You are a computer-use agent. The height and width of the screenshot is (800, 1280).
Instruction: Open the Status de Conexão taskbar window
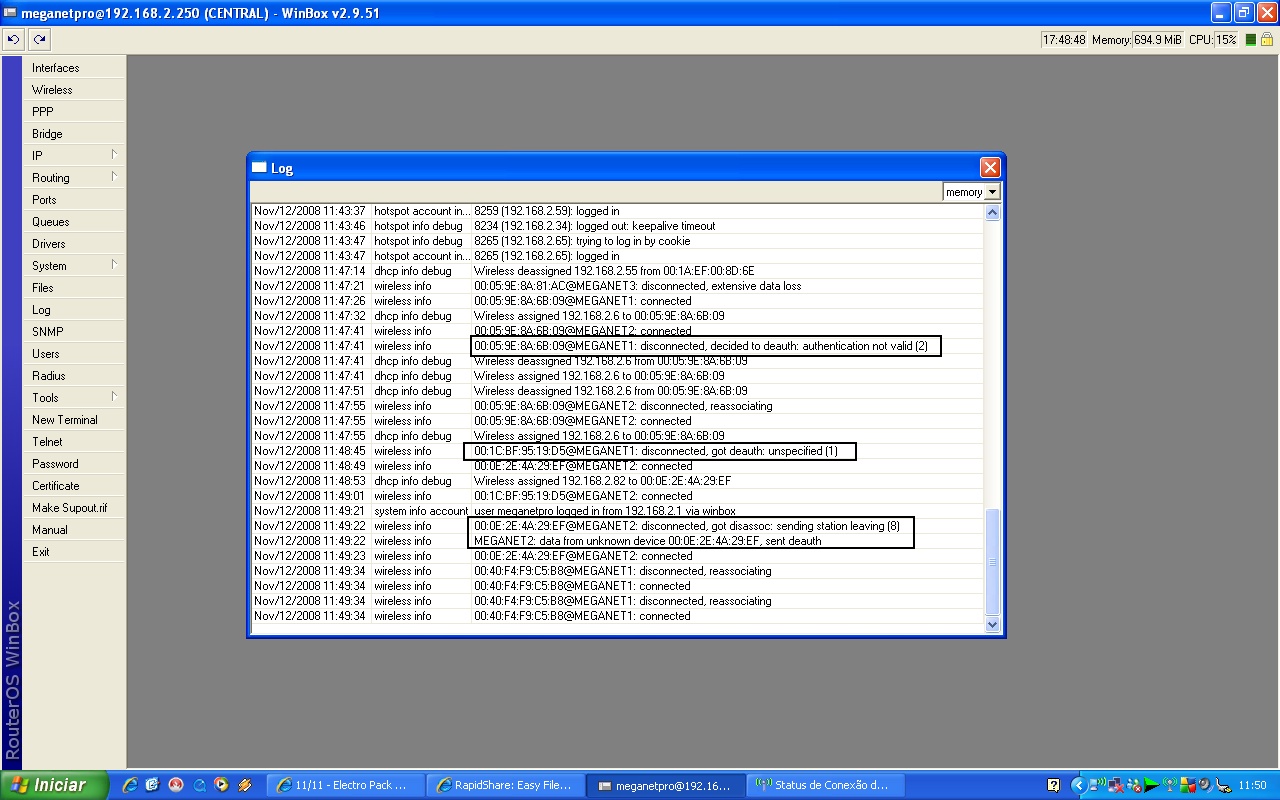click(x=824, y=785)
